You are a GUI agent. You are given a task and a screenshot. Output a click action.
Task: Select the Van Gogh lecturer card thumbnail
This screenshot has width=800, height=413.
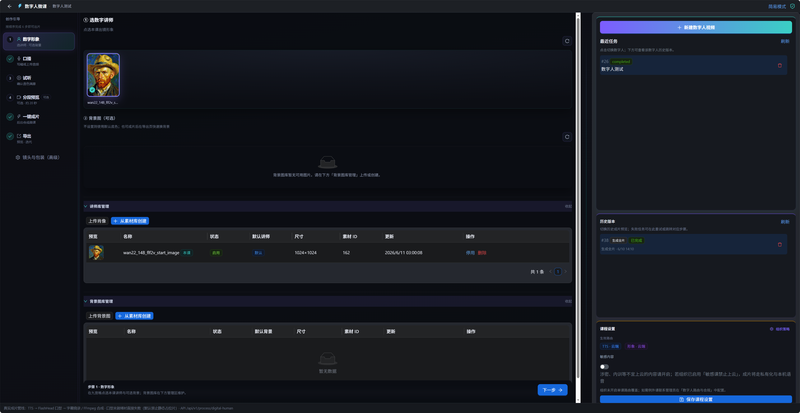coord(103,75)
